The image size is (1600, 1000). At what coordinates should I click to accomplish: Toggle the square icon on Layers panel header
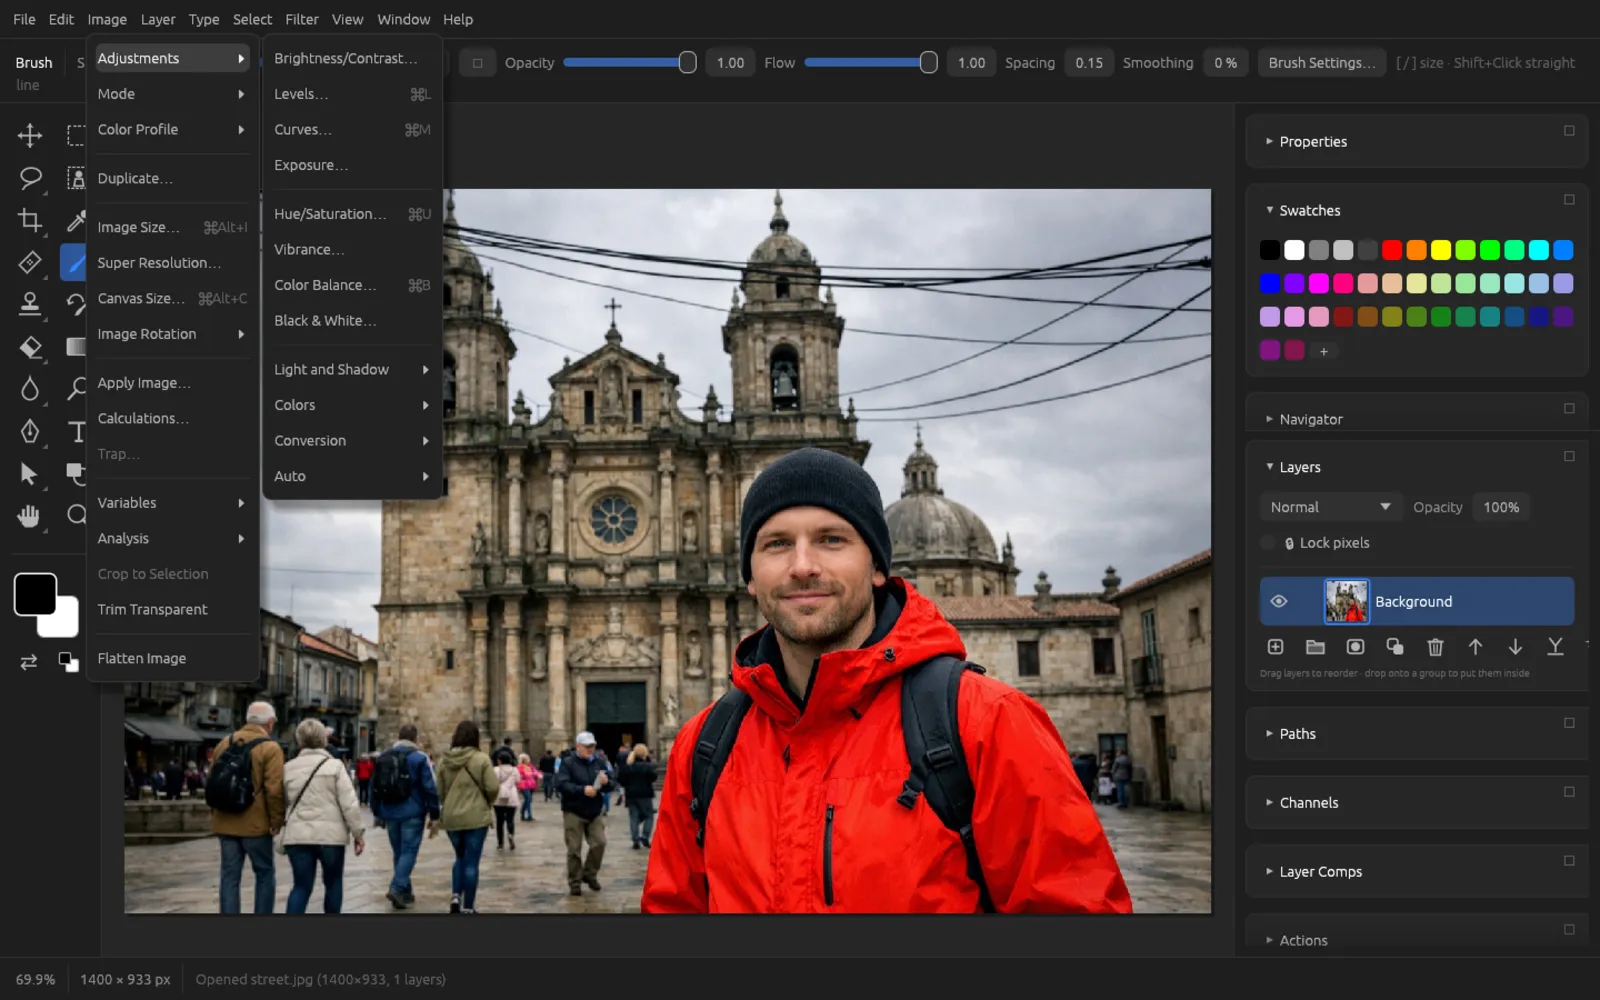1569,456
